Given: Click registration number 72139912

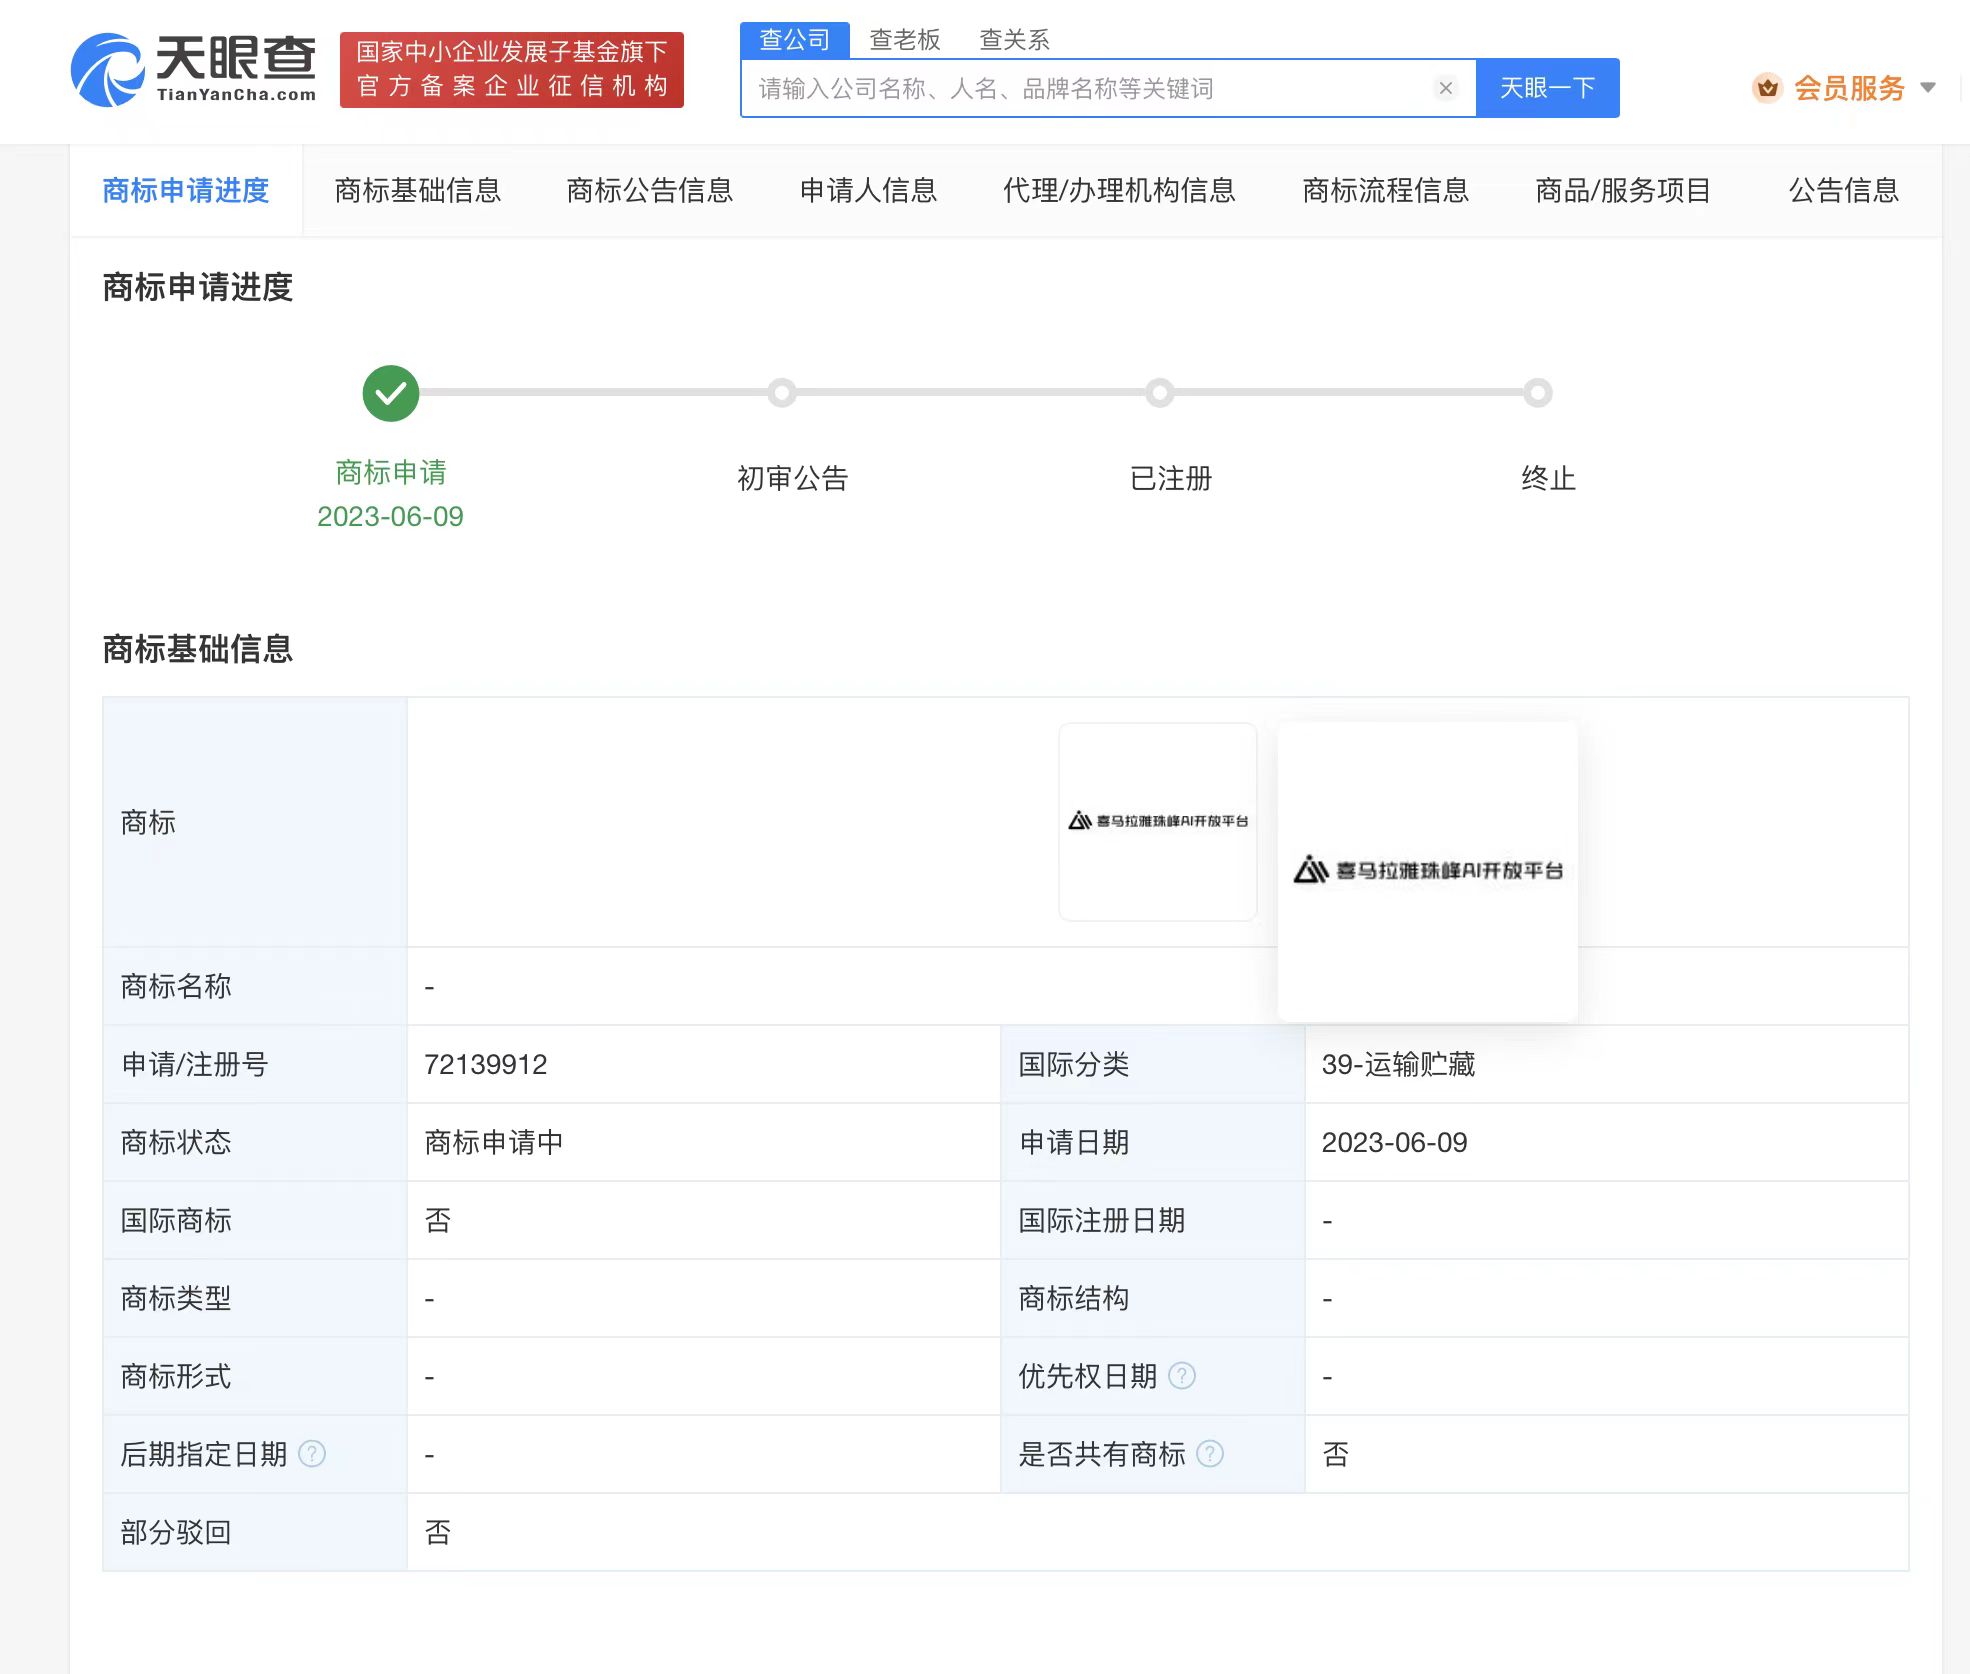Looking at the screenshot, I should [486, 1064].
